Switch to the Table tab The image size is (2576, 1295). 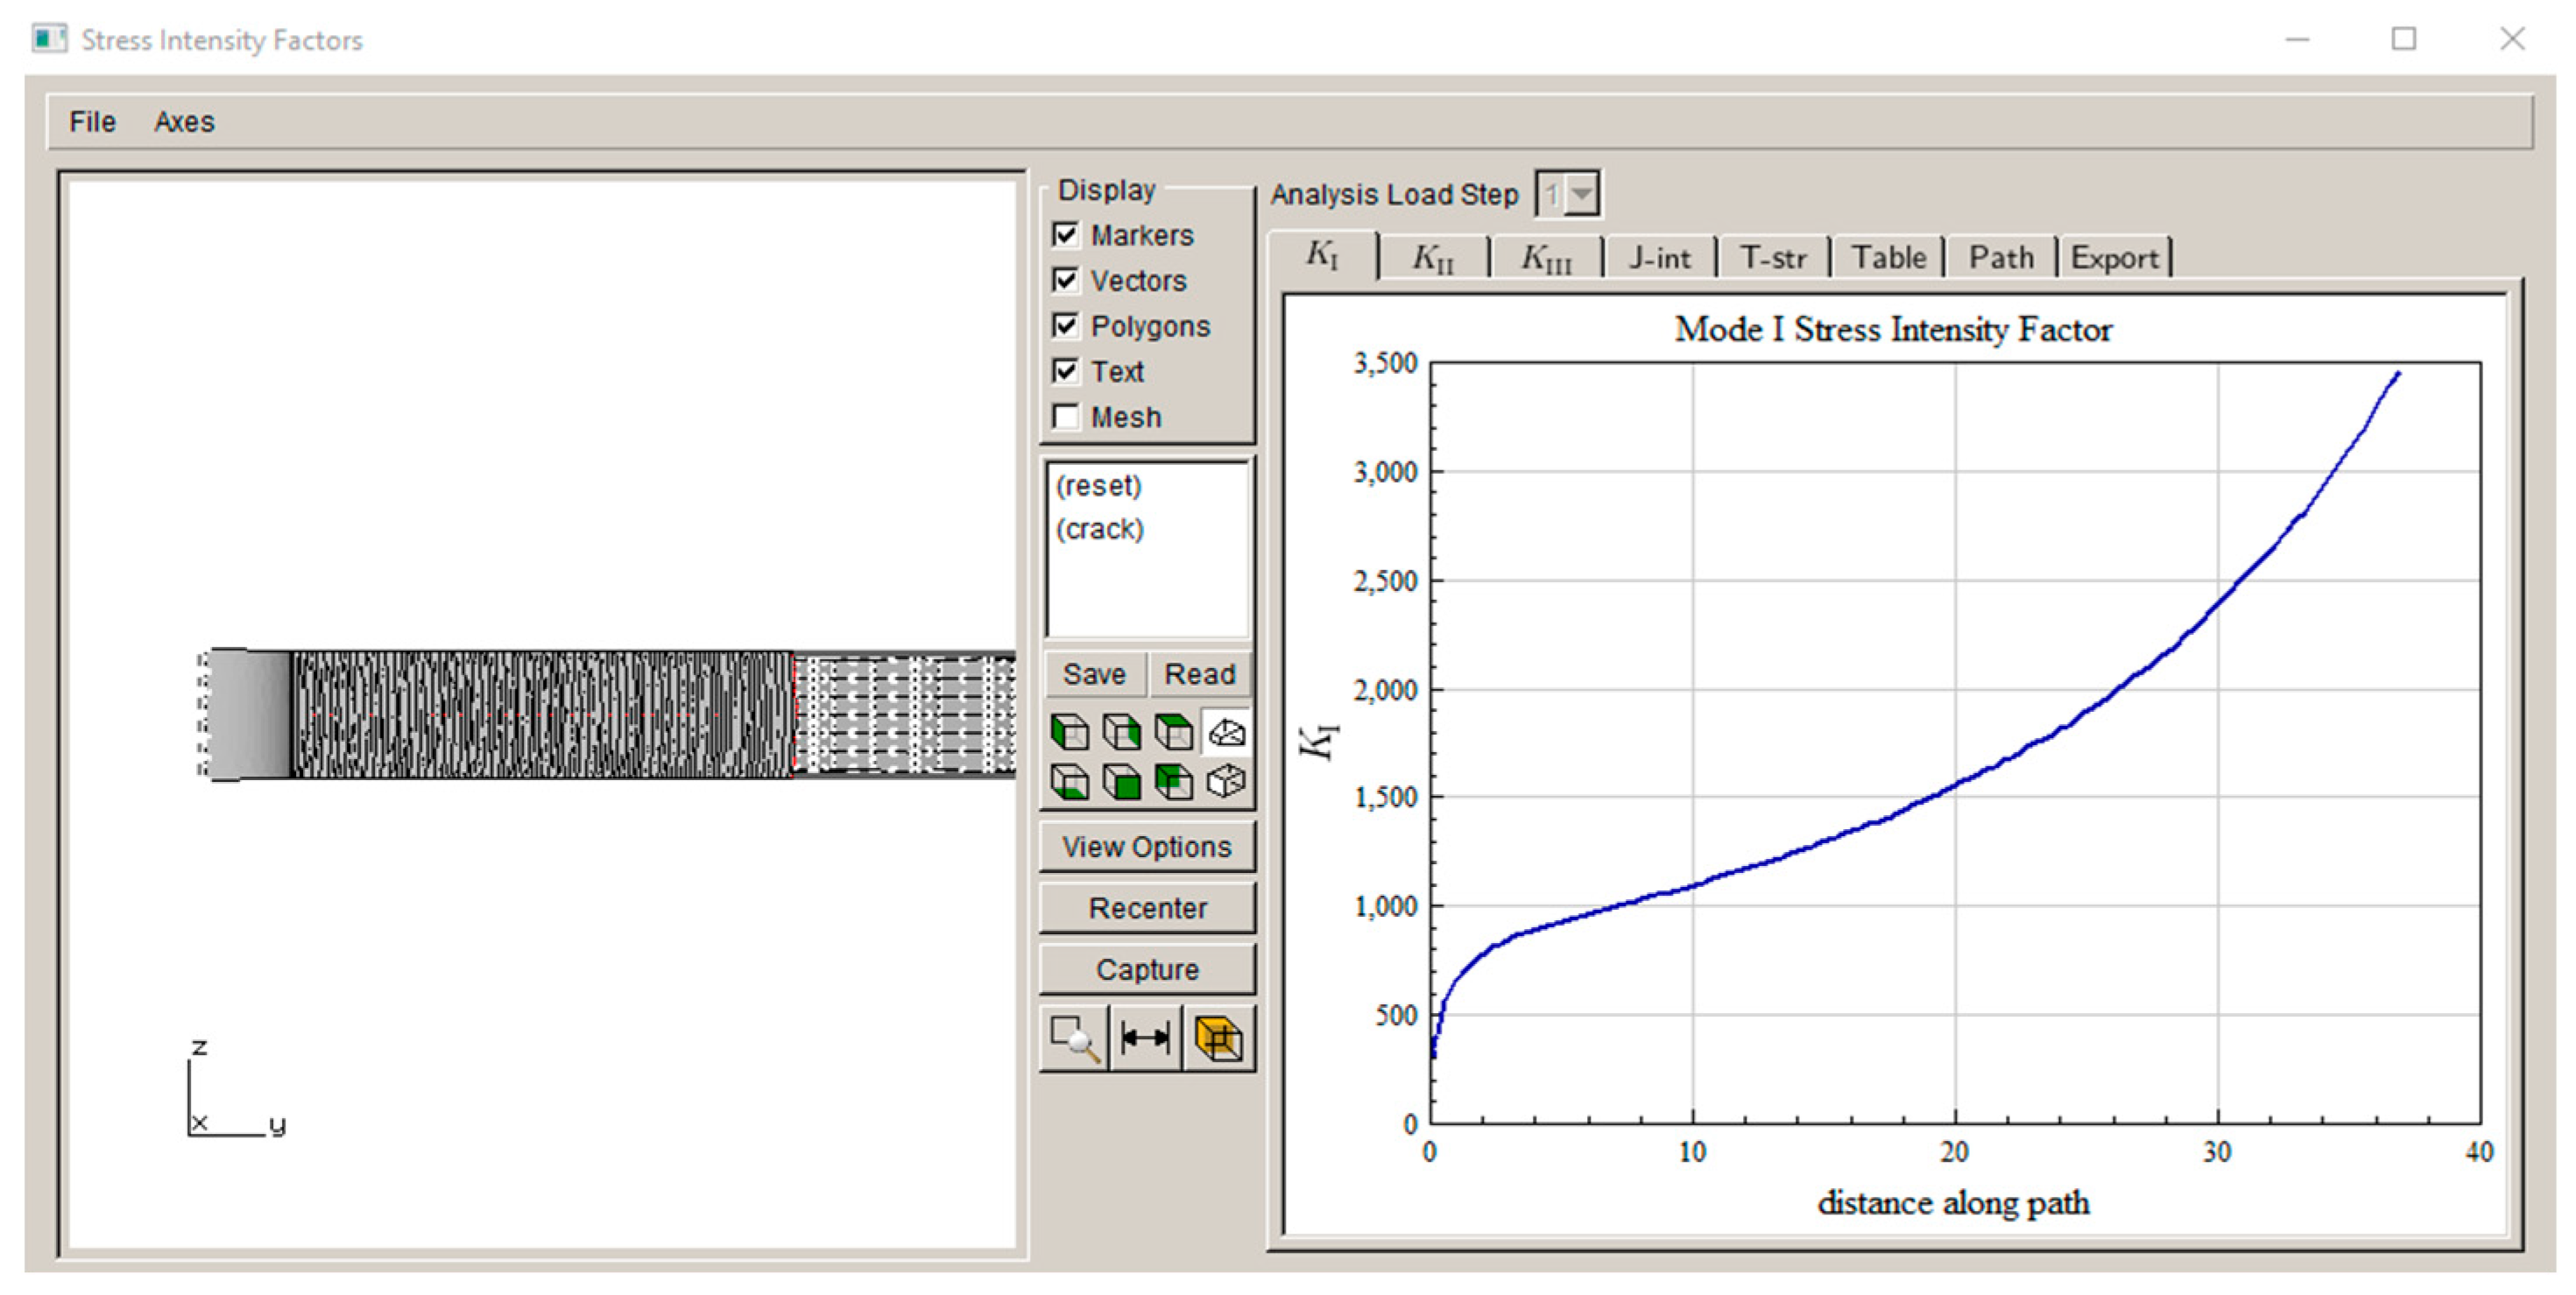[1888, 258]
